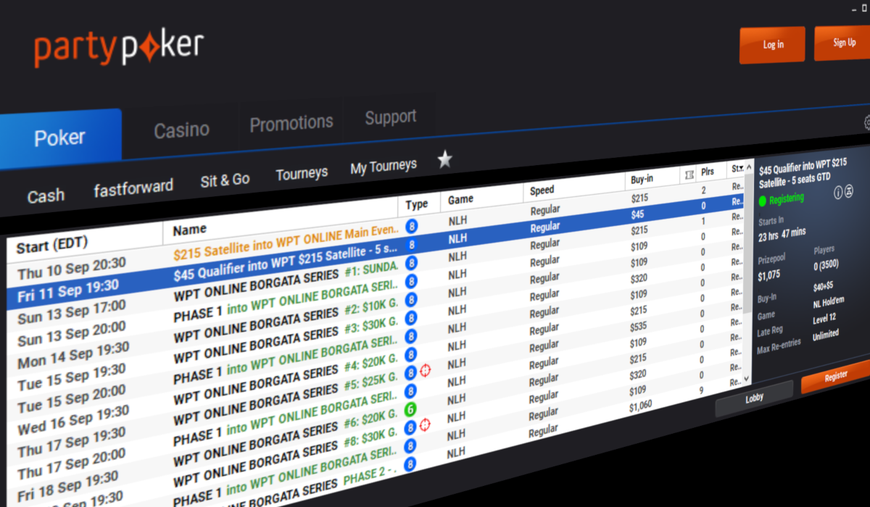This screenshot has height=507, width=870.
Task: Click 8-max icon in BORGATA SERIES PHASE 2 row
Action: (x=410, y=464)
